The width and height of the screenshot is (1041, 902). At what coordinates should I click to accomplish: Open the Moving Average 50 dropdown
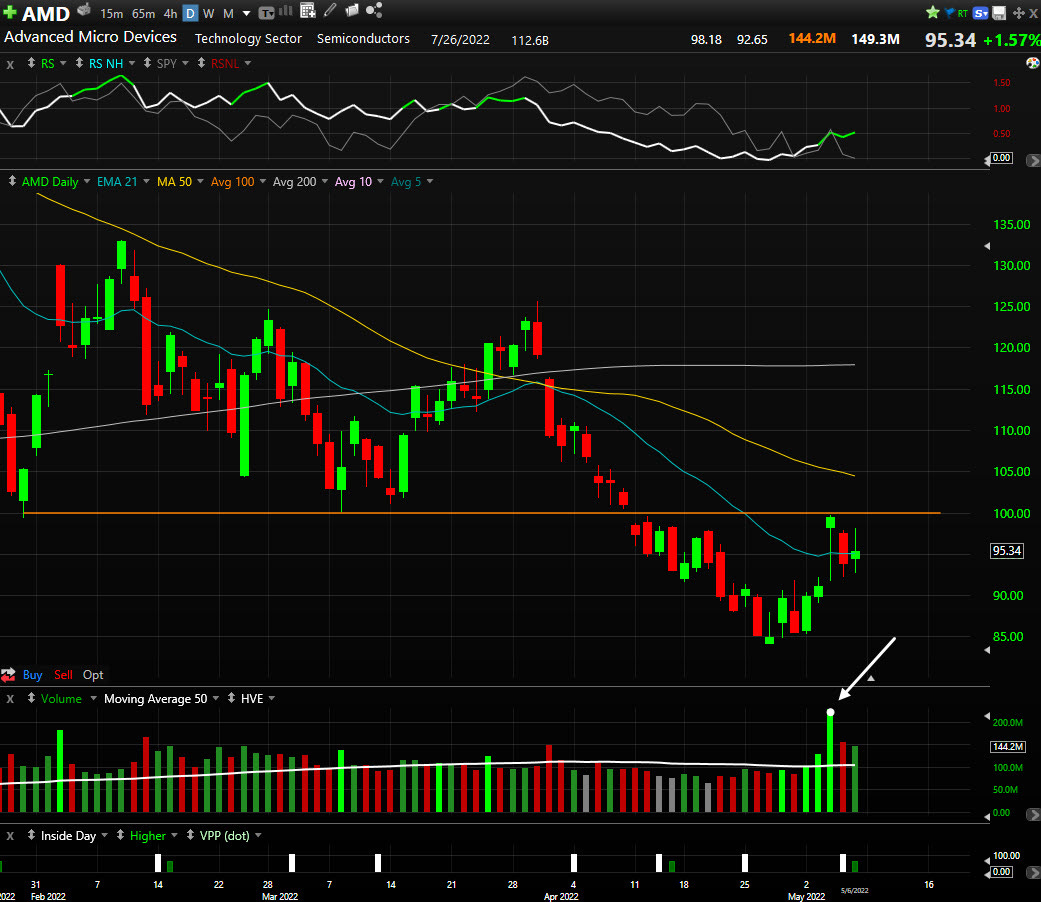pos(216,698)
